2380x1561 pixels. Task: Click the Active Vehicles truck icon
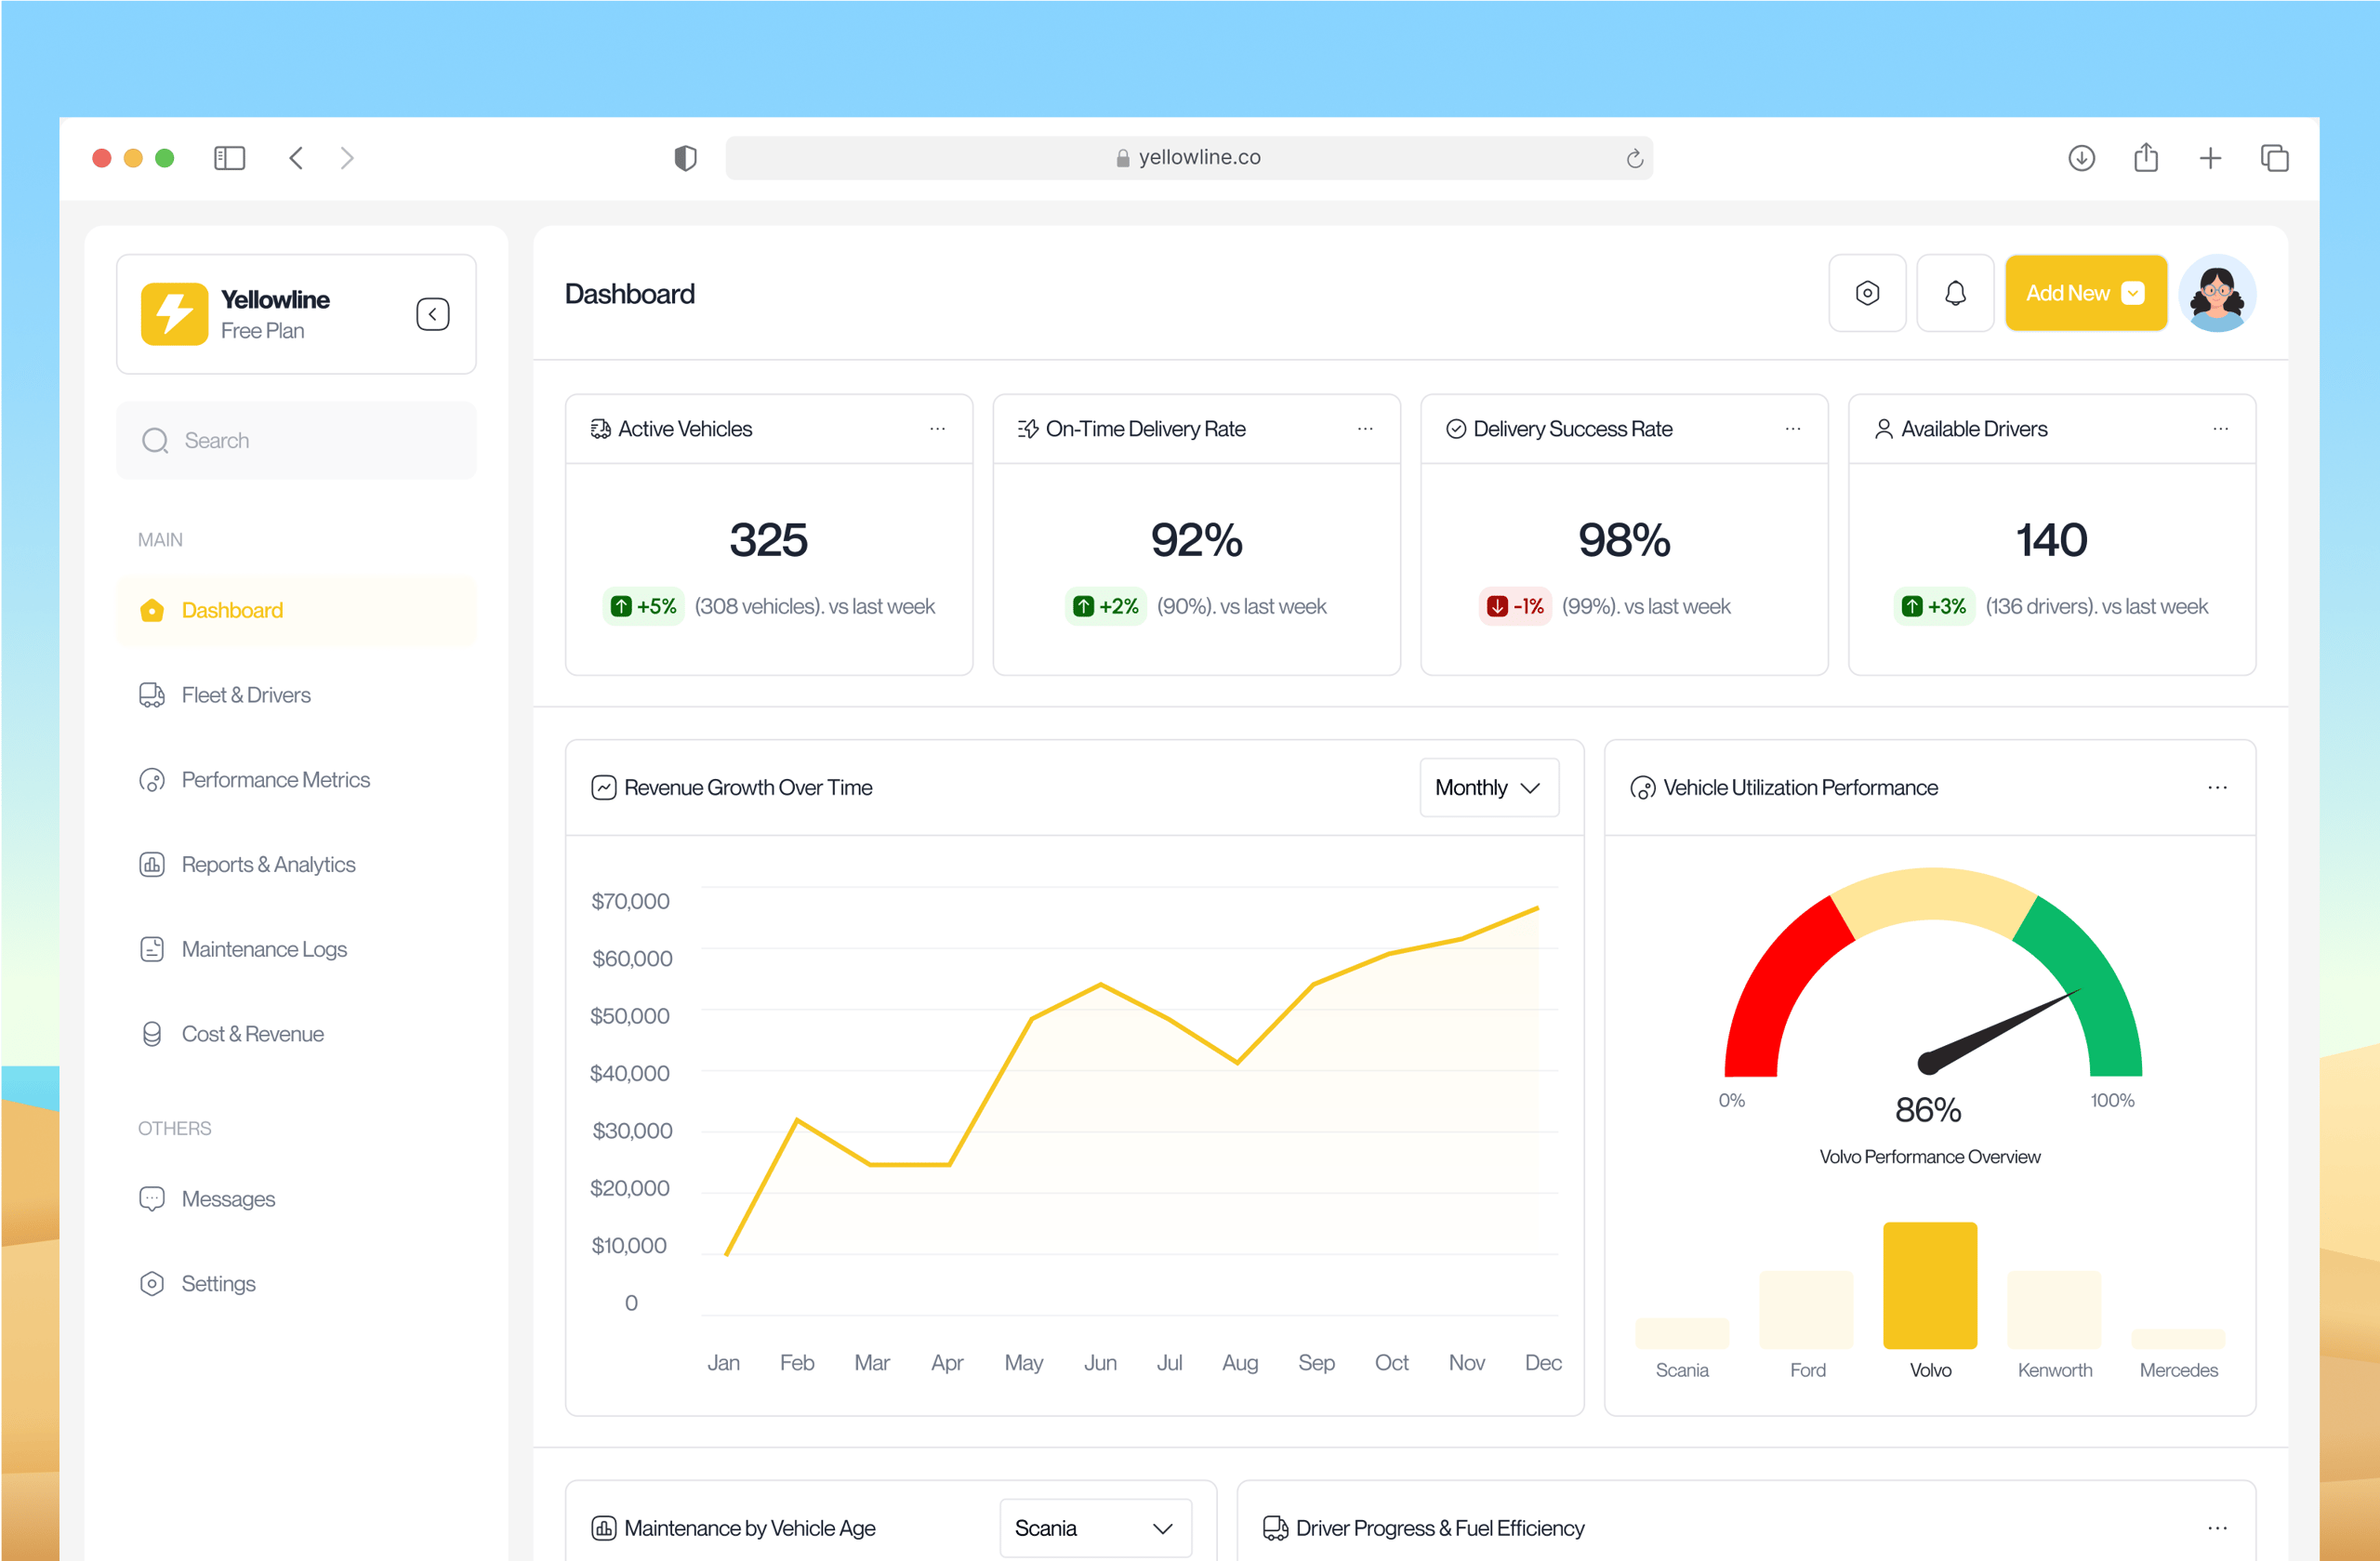(600, 429)
